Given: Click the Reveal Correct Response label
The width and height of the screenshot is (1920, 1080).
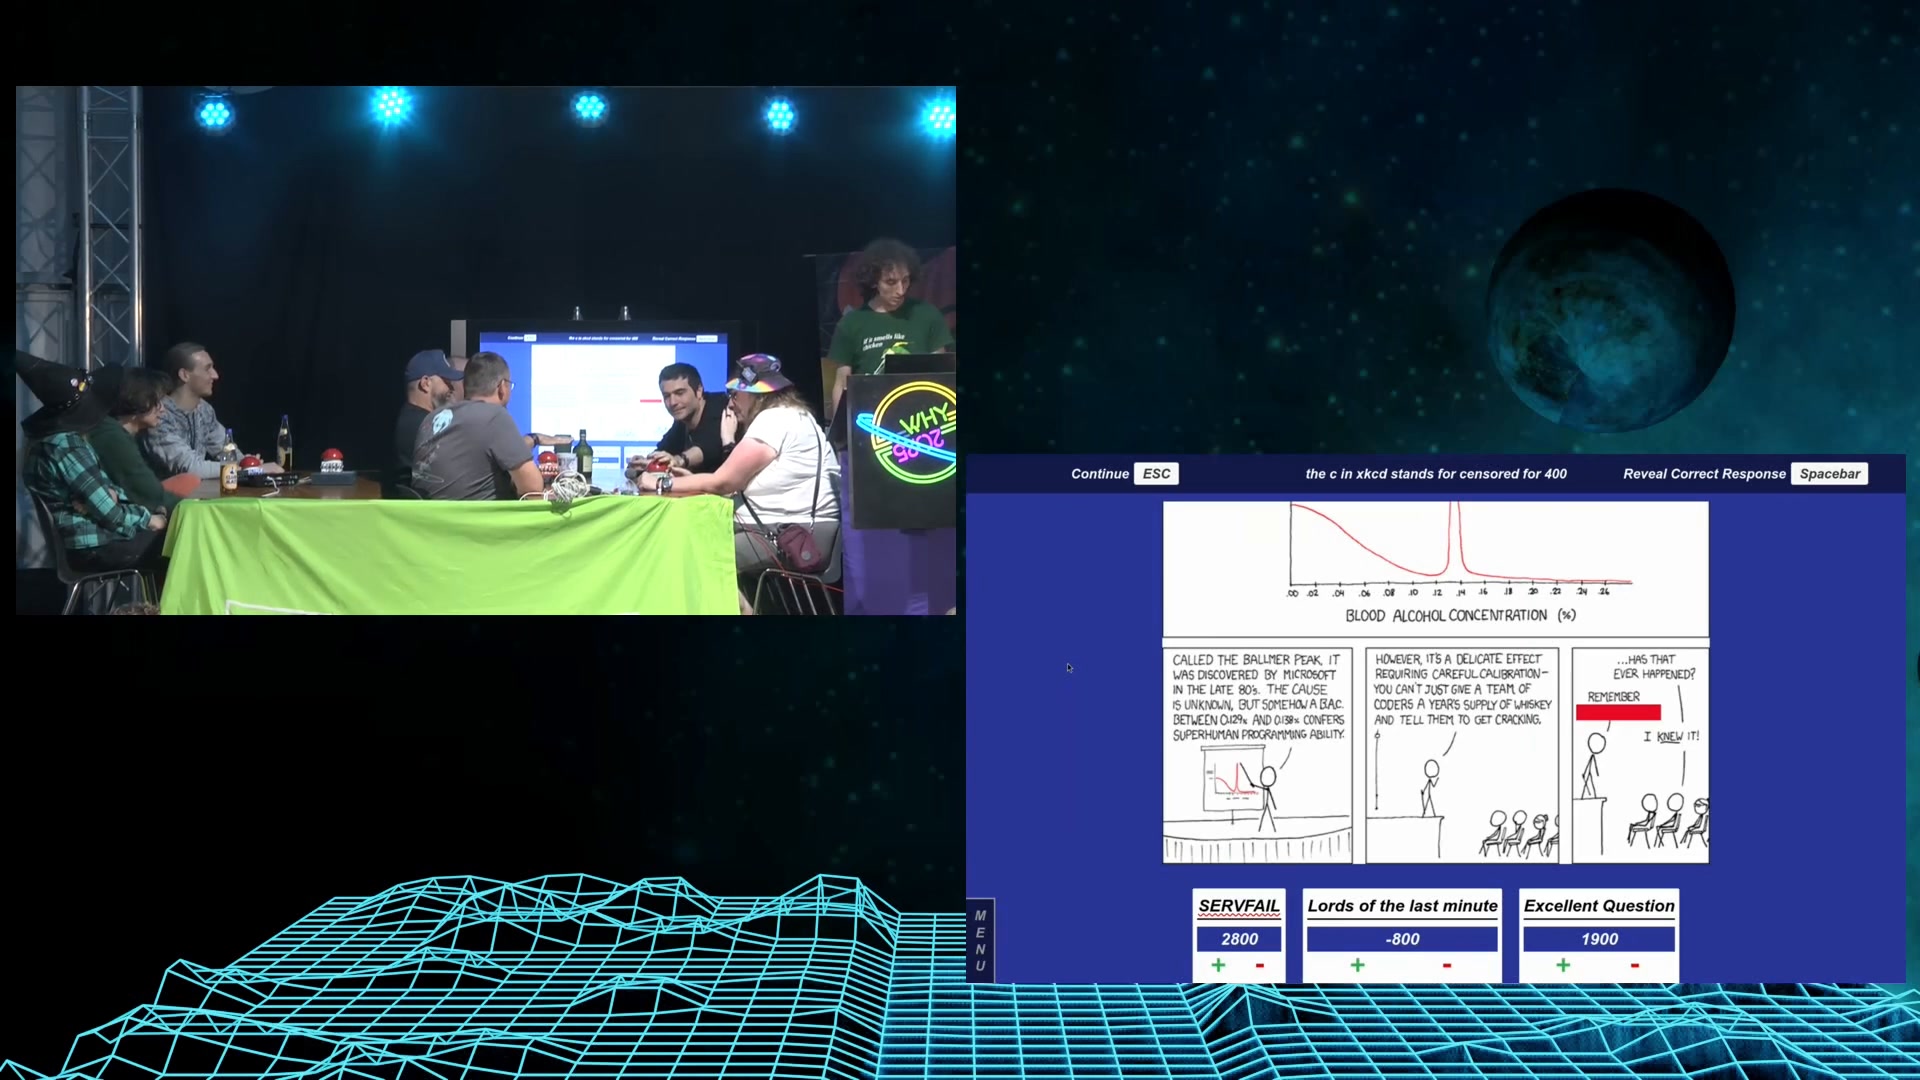Looking at the screenshot, I should click(x=1704, y=474).
